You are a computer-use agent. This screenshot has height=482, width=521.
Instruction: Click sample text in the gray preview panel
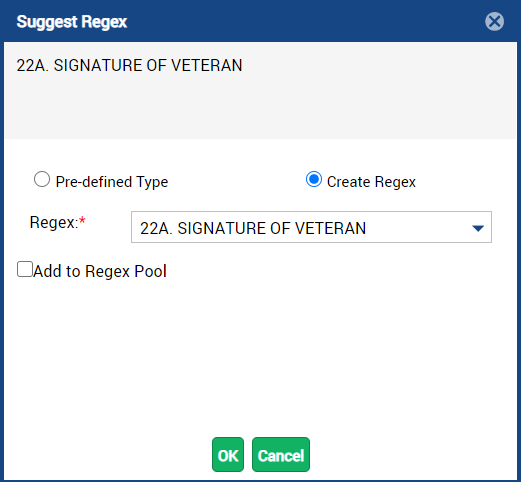pos(129,65)
